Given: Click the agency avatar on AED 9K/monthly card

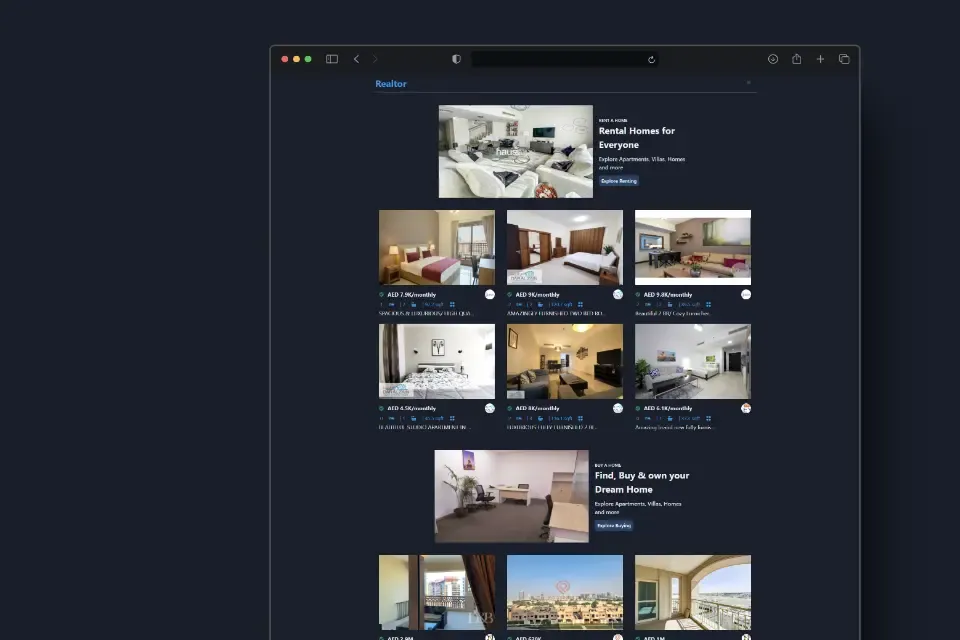Looking at the screenshot, I should (x=618, y=295).
